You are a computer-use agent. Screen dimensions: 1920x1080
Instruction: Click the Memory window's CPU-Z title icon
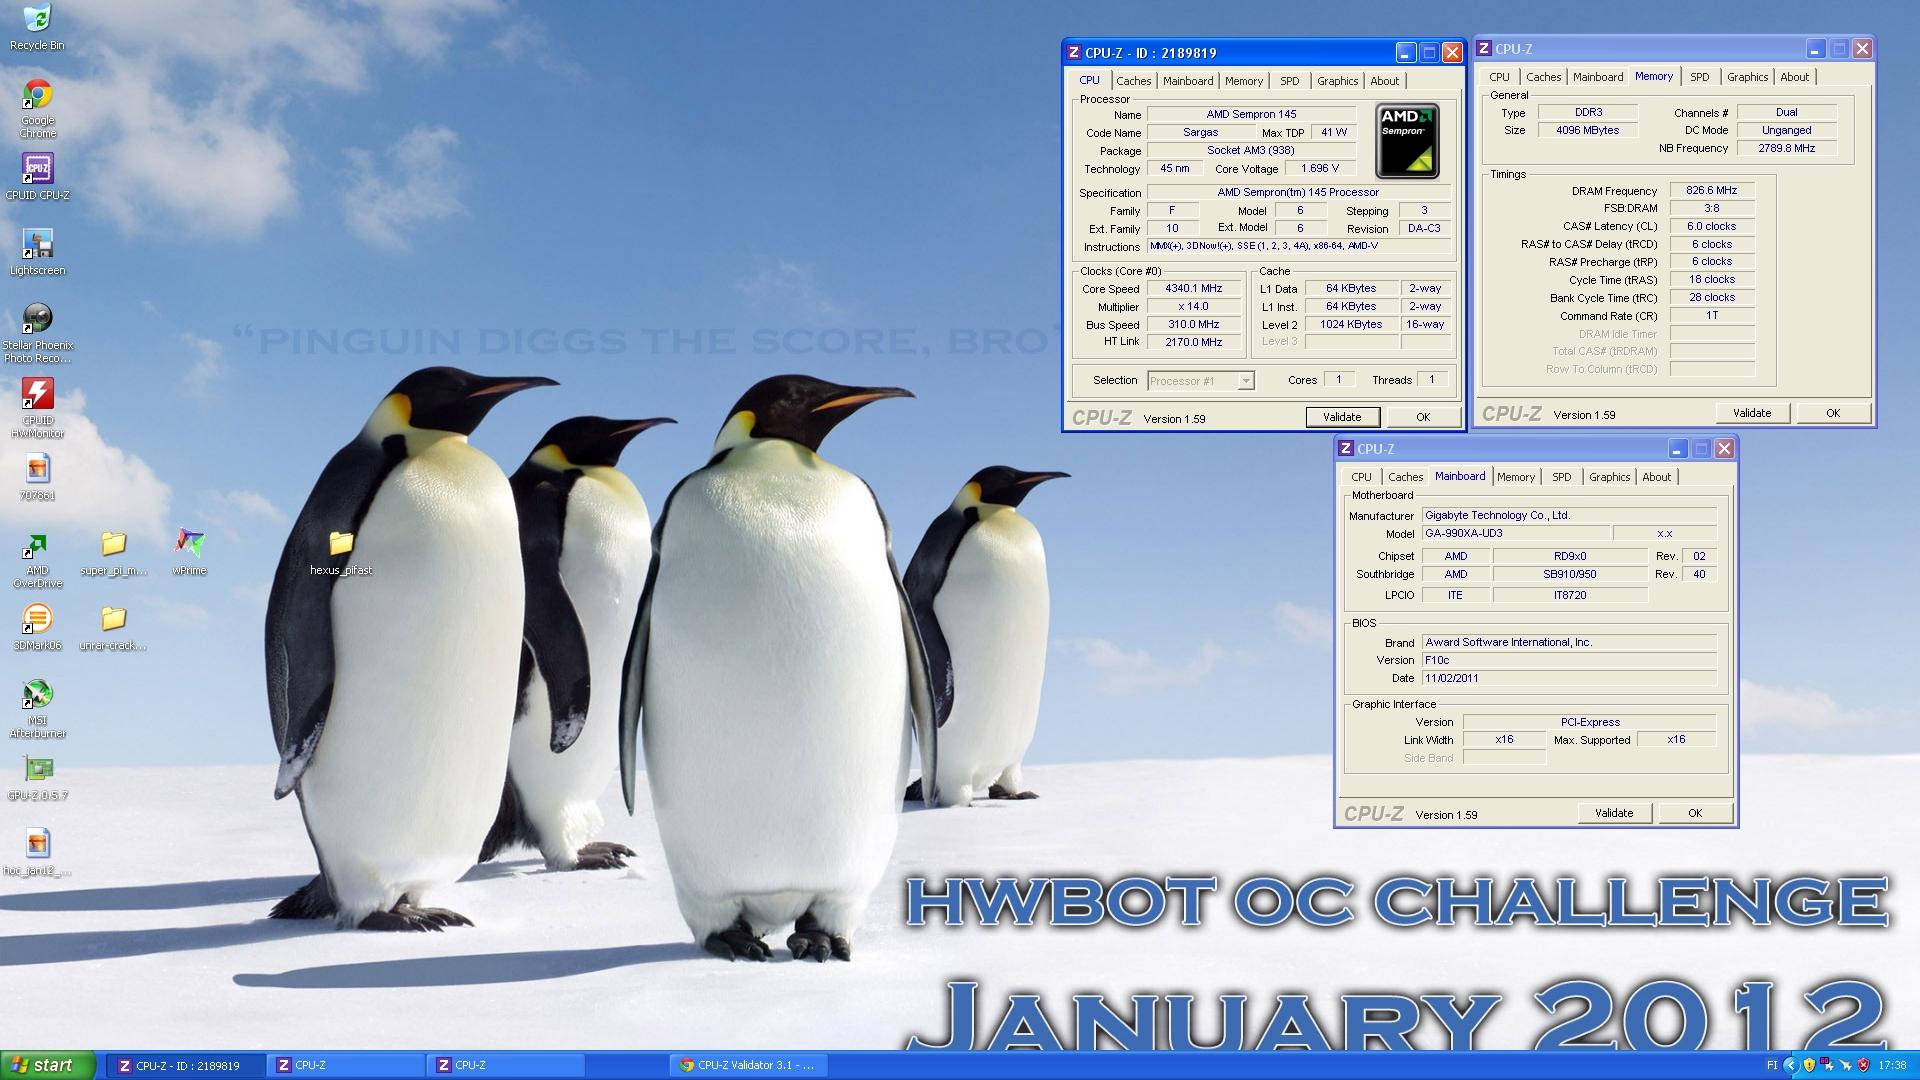tap(1484, 49)
